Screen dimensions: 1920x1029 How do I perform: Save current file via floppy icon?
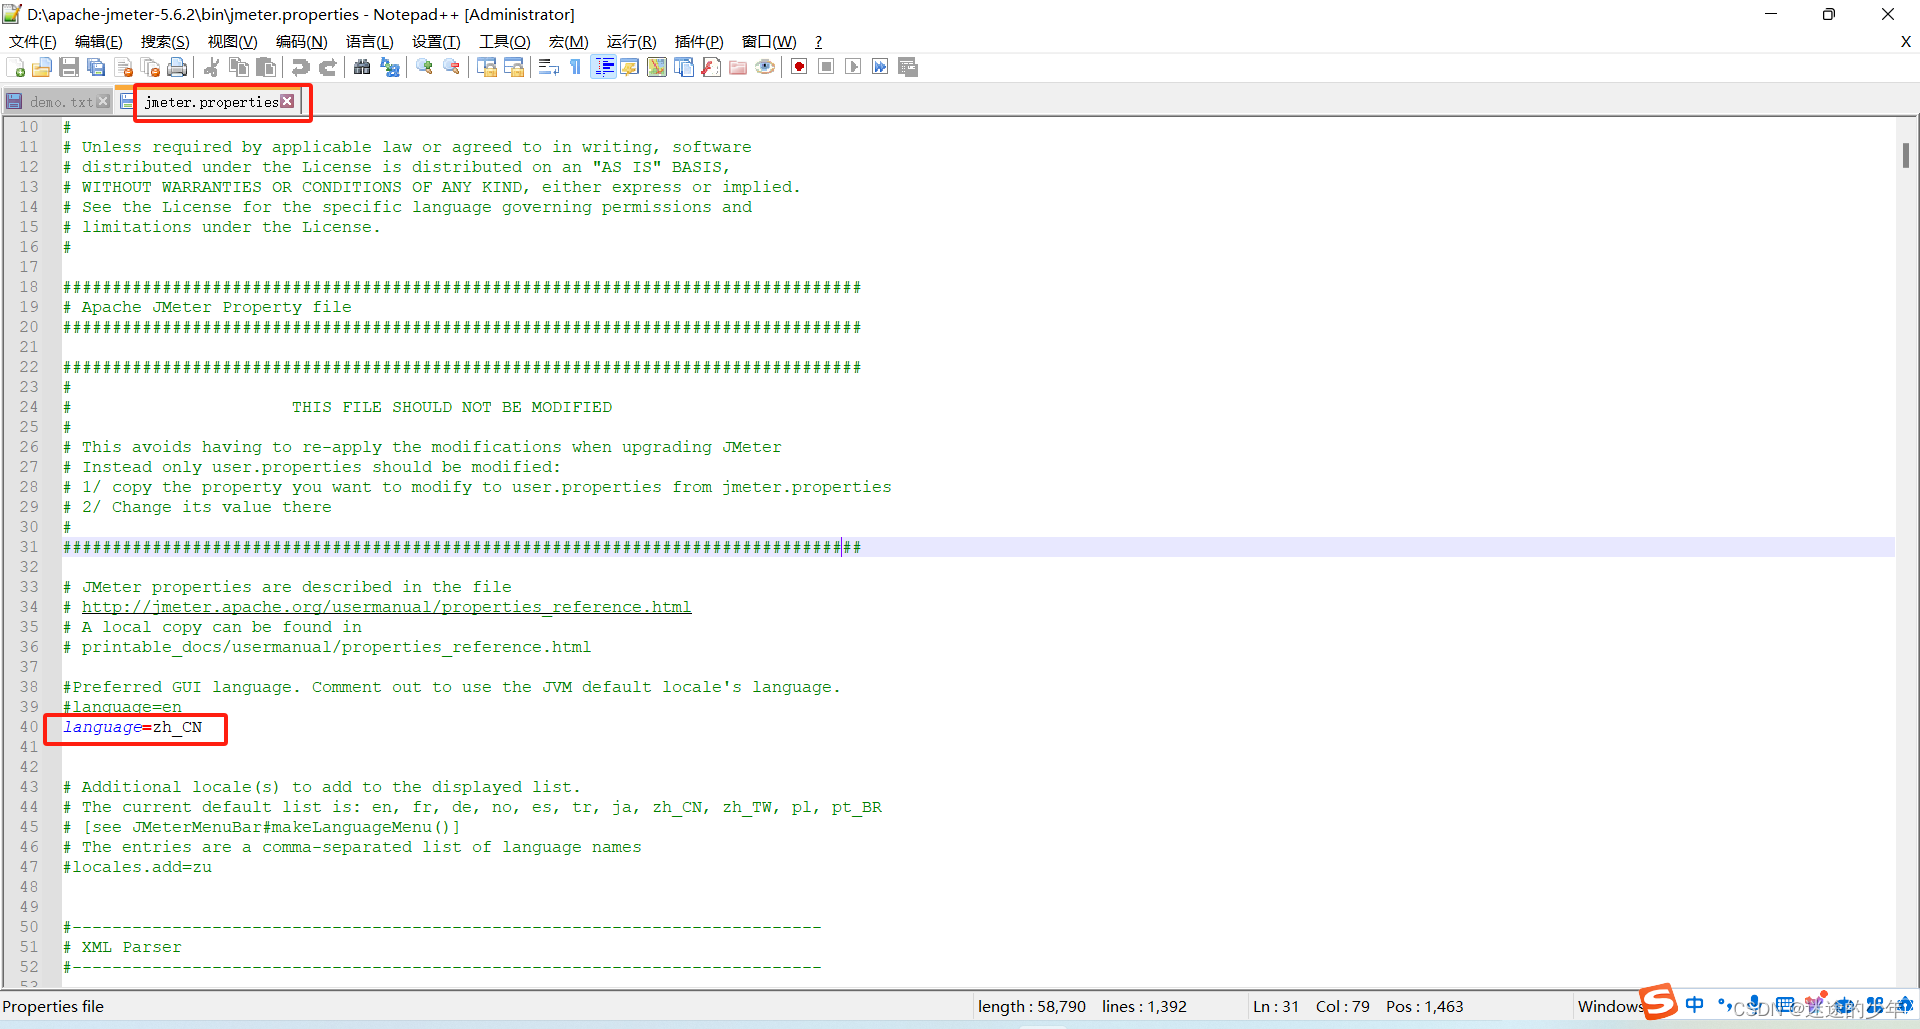coord(69,67)
